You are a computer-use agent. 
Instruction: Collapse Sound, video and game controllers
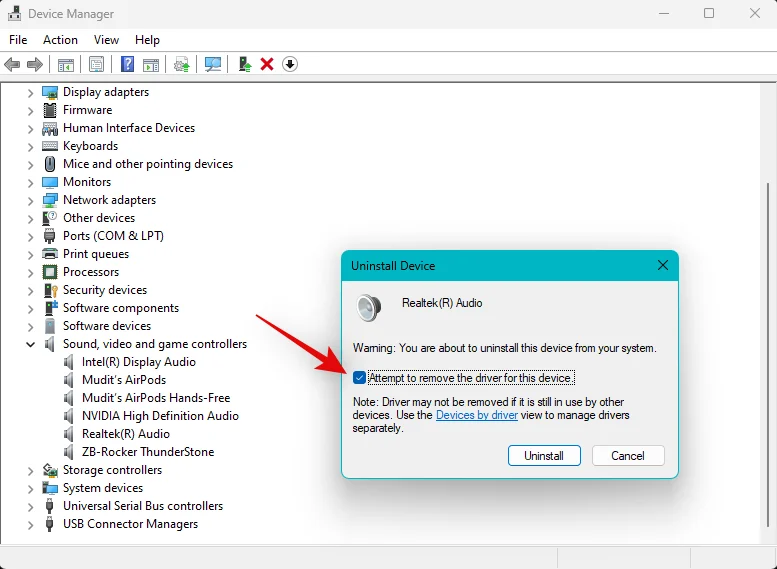coord(30,344)
